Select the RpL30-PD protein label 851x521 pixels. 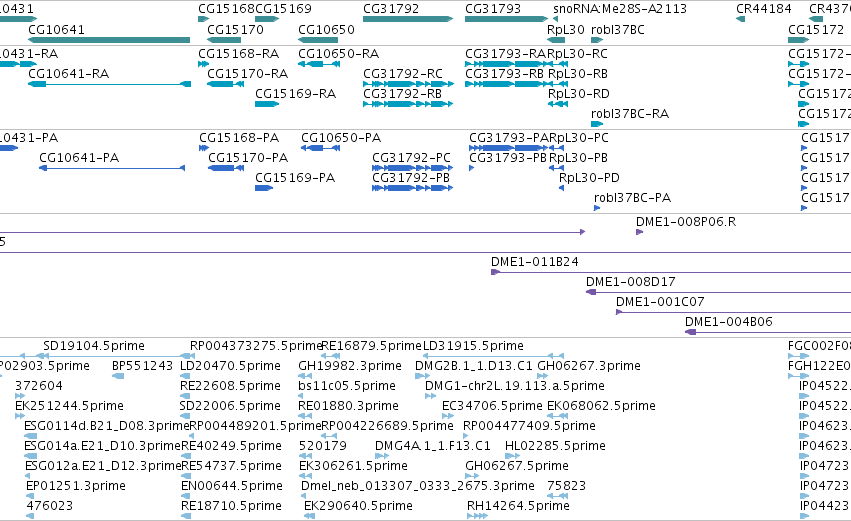589,177
